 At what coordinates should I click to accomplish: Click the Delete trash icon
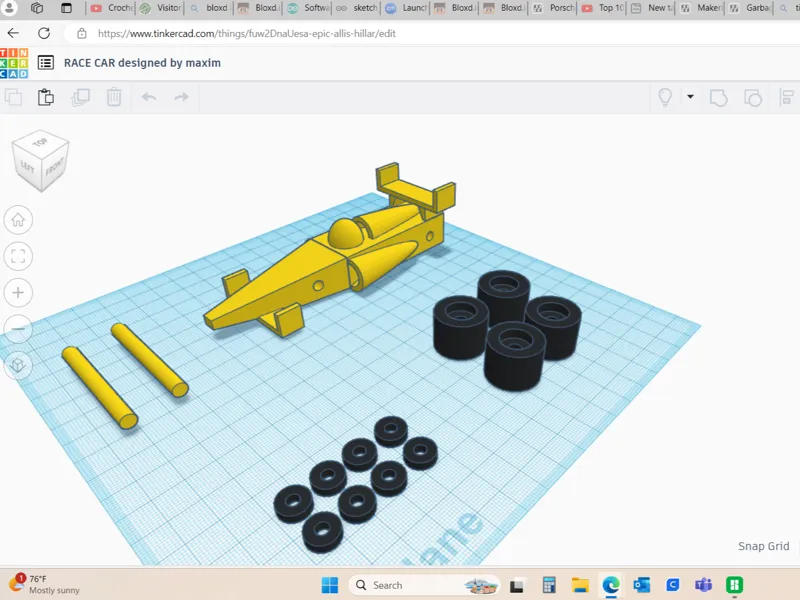coord(114,97)
